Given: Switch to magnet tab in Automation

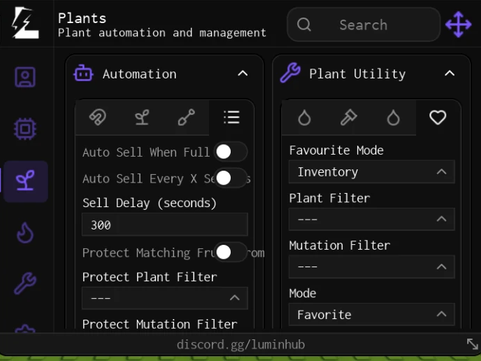Looking at the screenshot, I should 98,117.
